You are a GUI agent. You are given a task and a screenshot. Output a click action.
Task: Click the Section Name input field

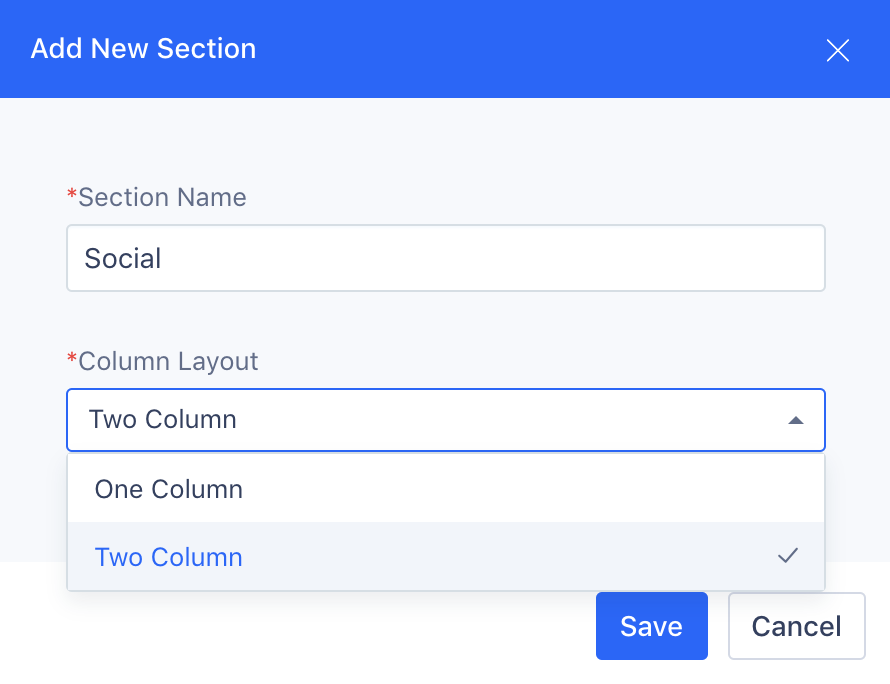(446, 258)
